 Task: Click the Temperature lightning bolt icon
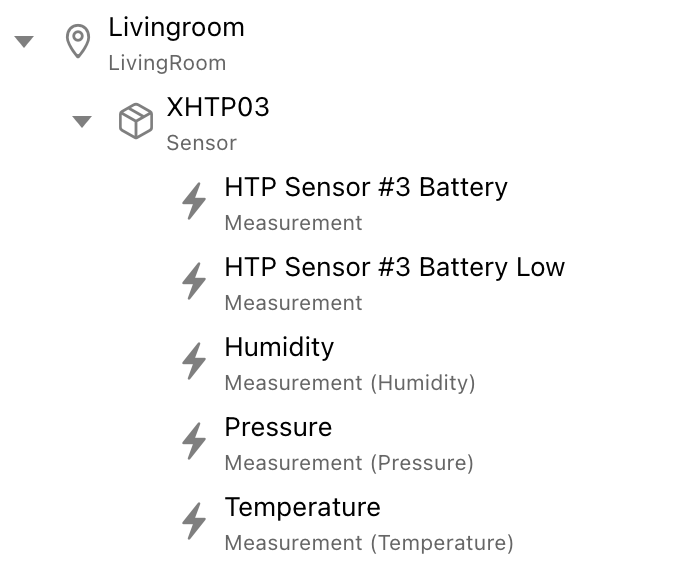pos(194,522)
